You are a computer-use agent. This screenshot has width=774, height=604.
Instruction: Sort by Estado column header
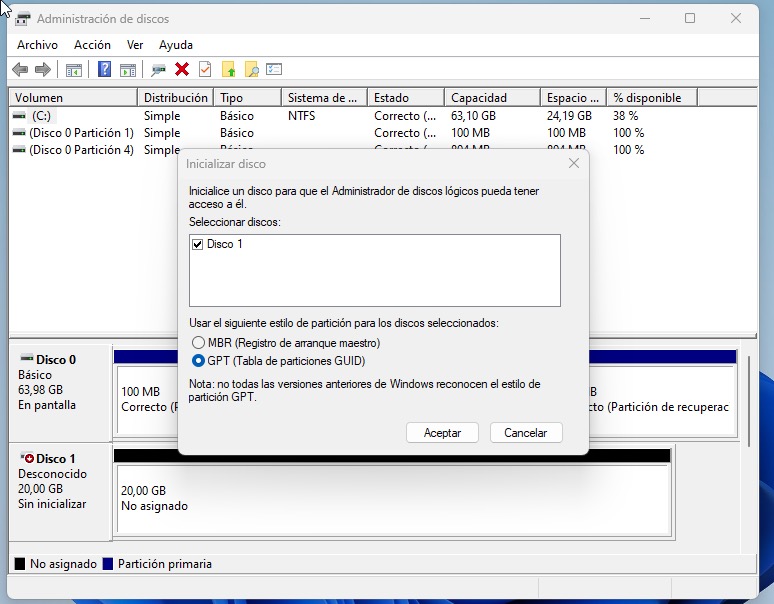pos(406,98)
